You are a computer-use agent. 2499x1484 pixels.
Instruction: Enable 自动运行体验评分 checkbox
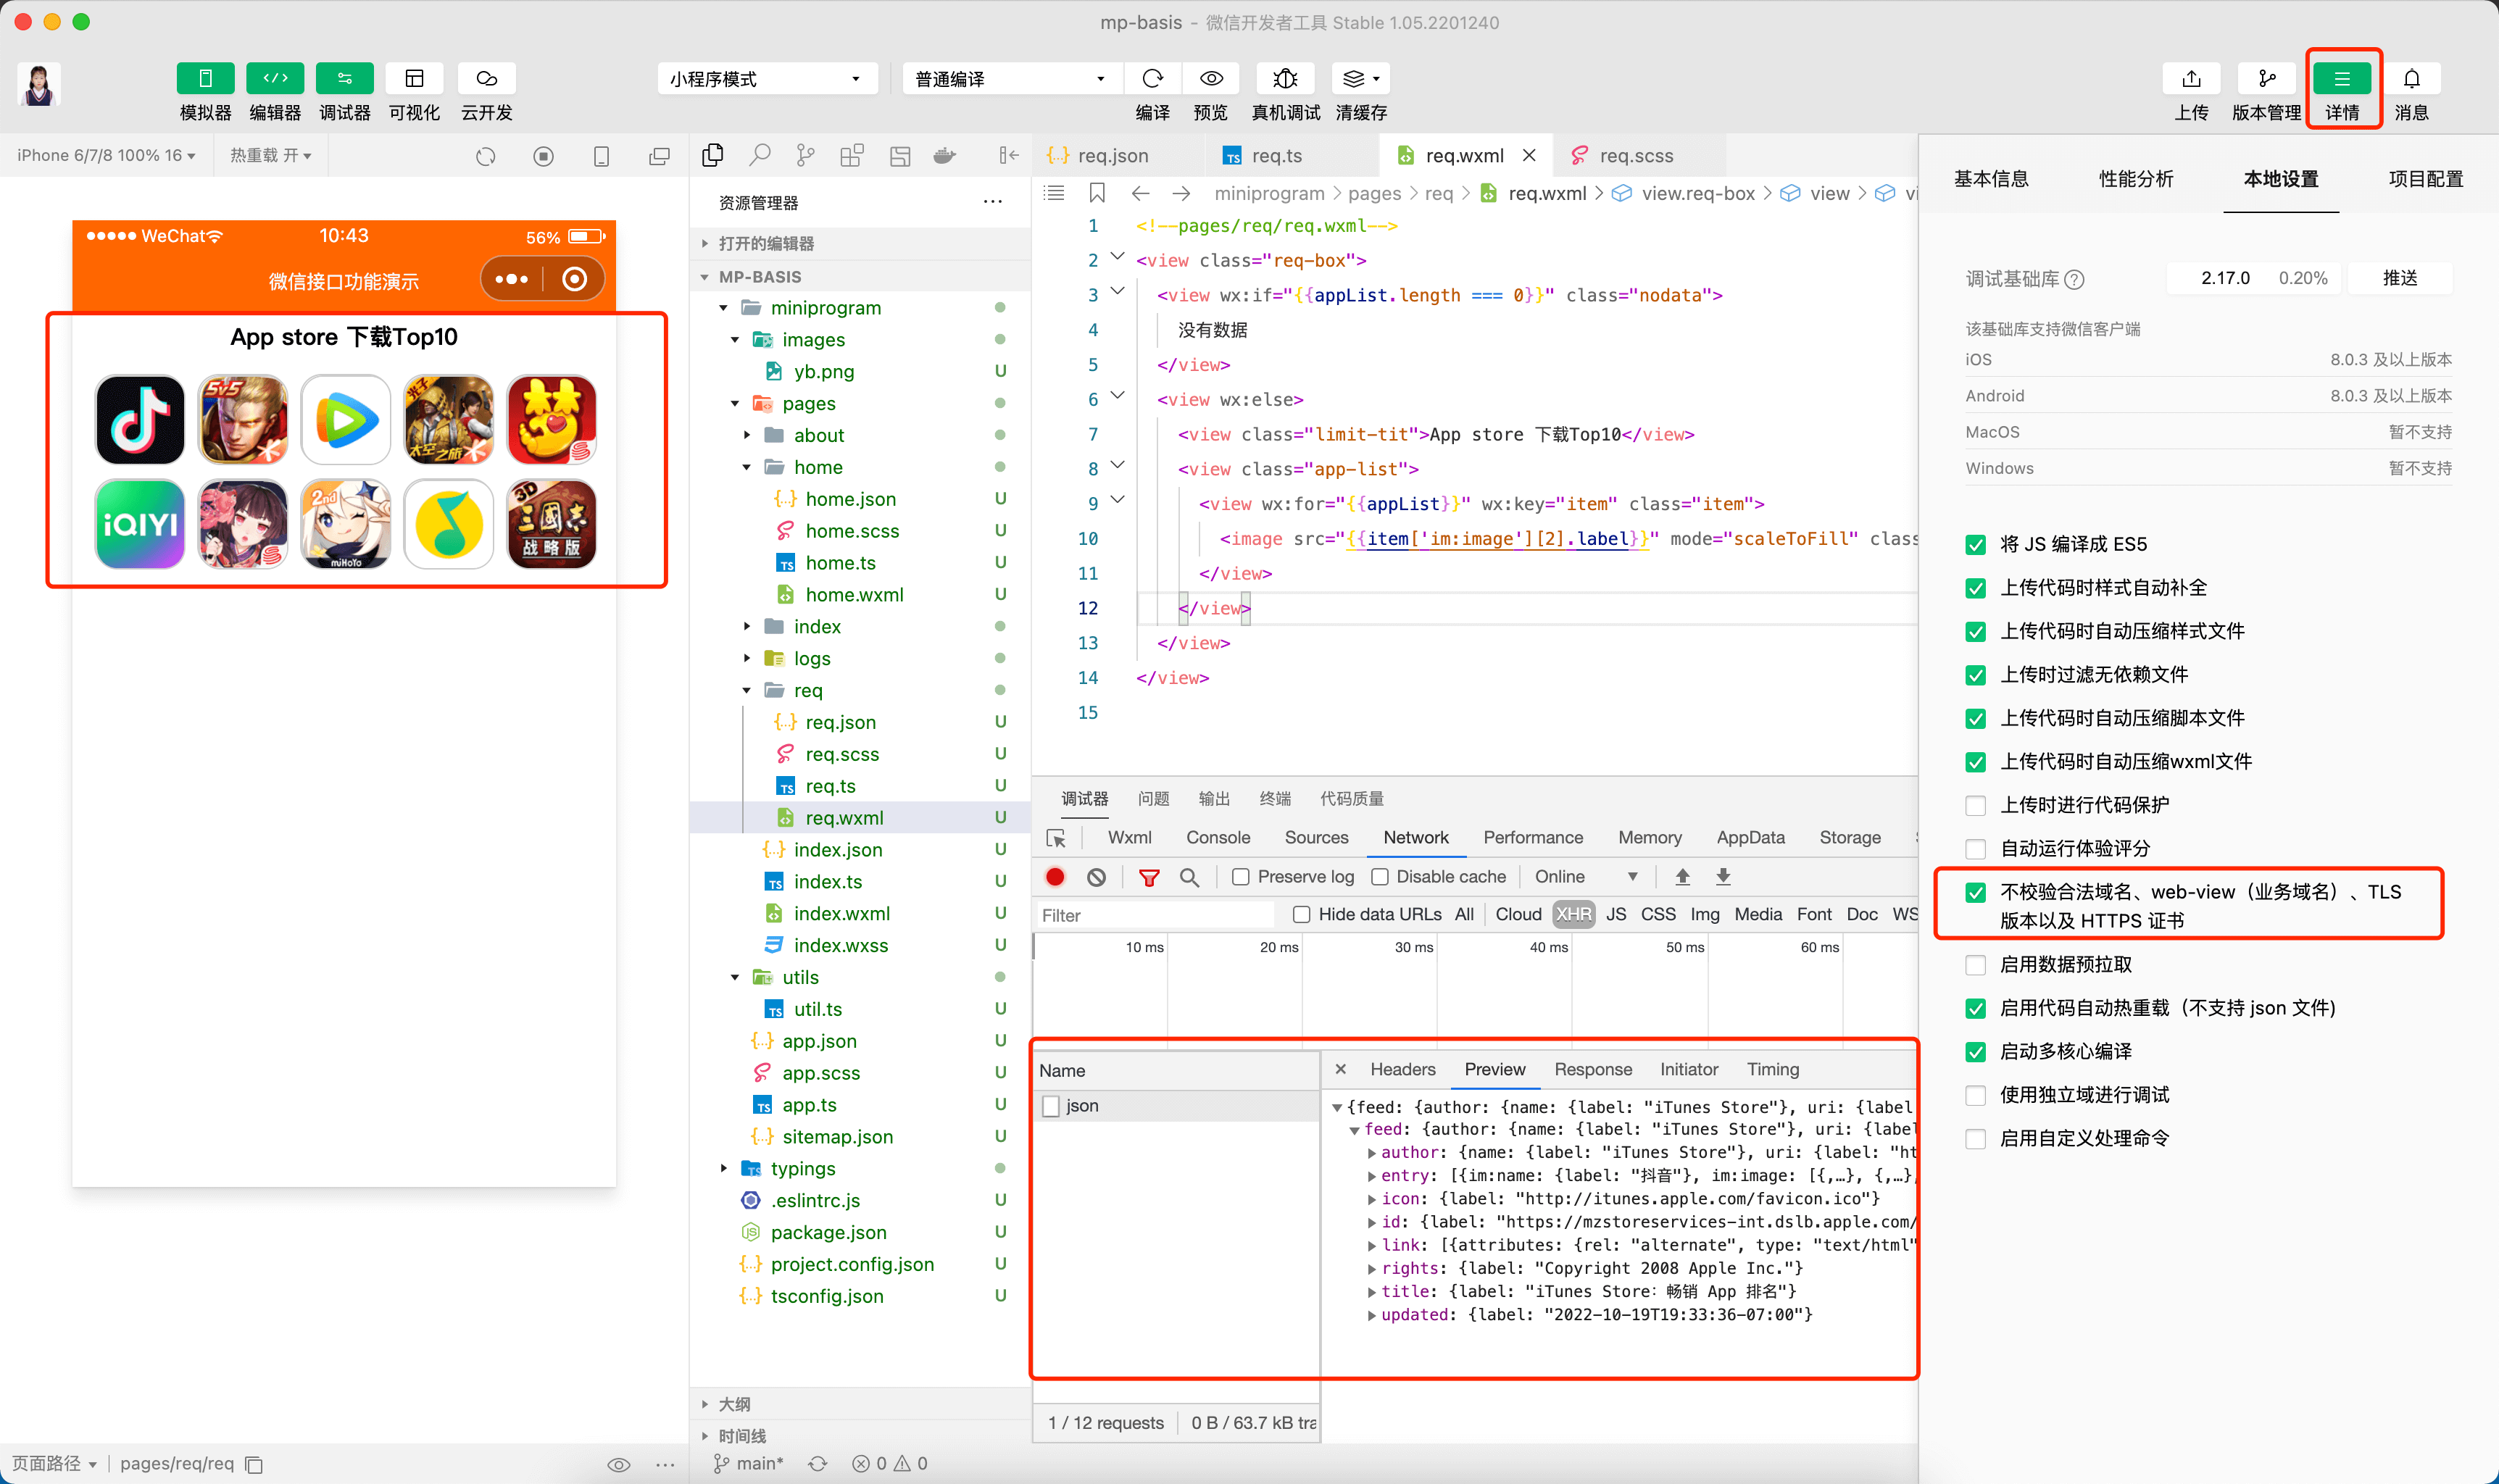click(1975, 849)
